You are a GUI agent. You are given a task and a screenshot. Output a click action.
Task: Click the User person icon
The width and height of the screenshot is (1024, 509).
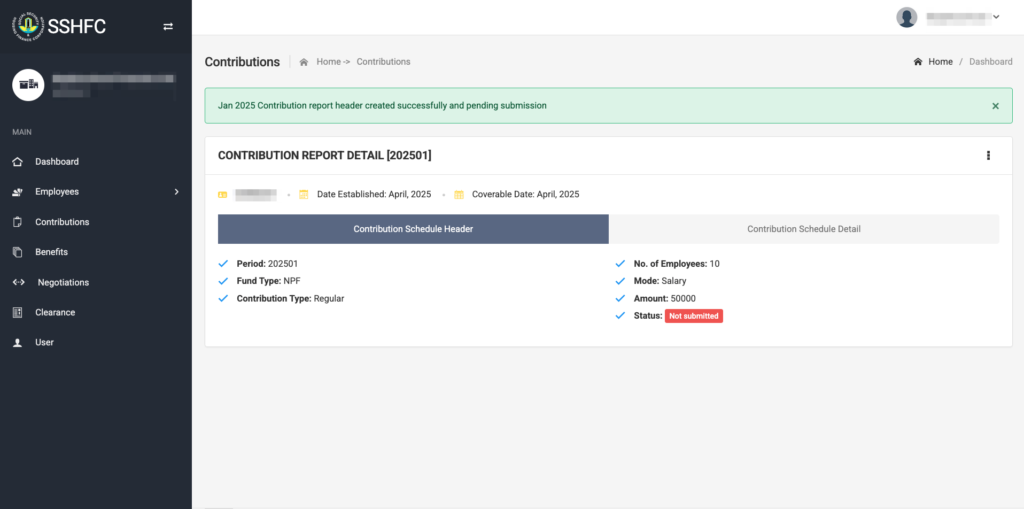click(17, 342)
